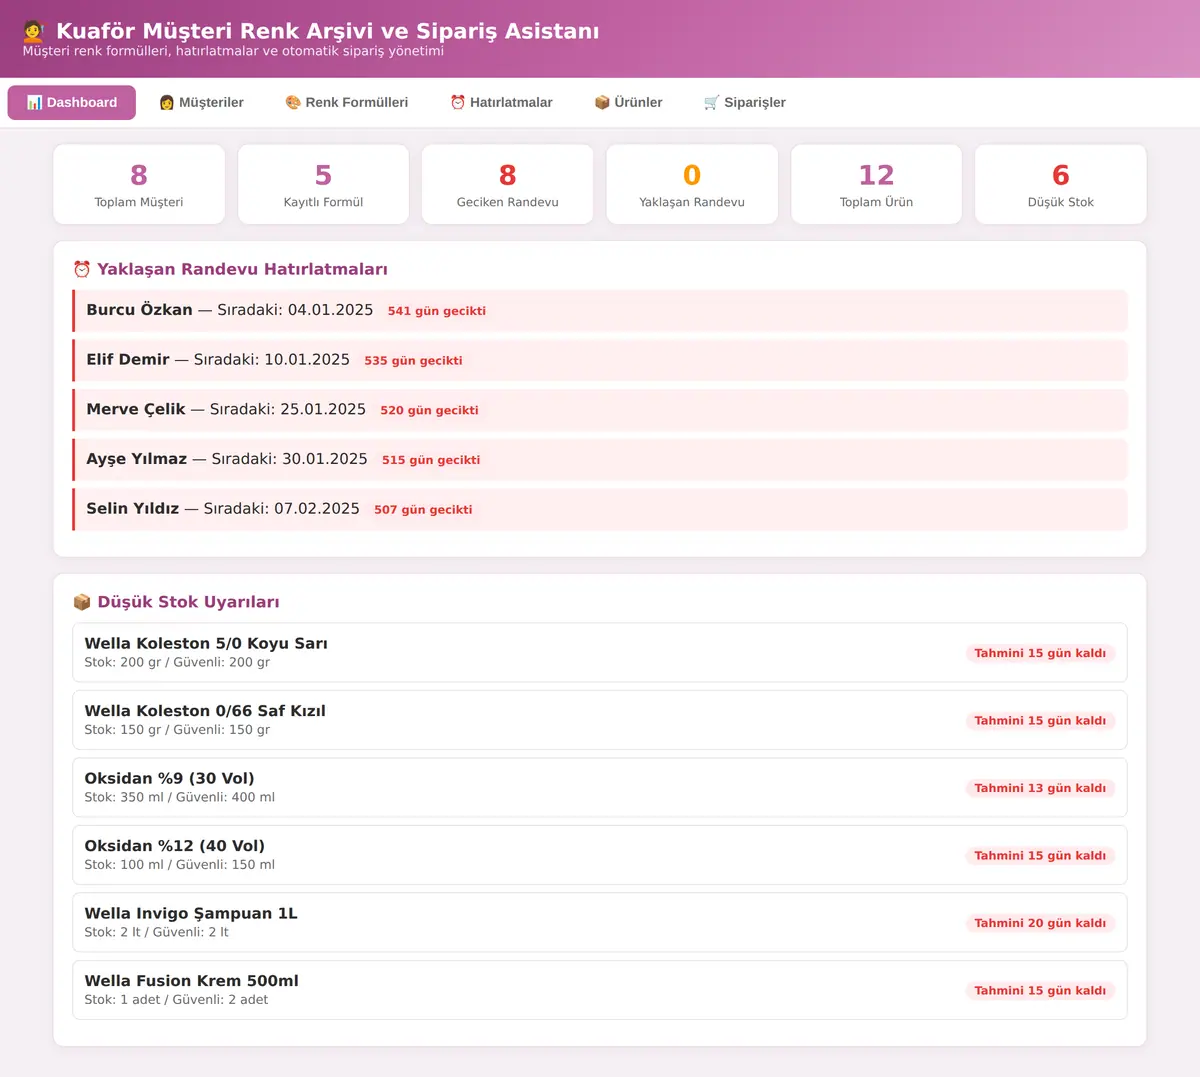1200x1077 pixels.
Task: Click the hairdresser icon in the page header
Action: 34,31
